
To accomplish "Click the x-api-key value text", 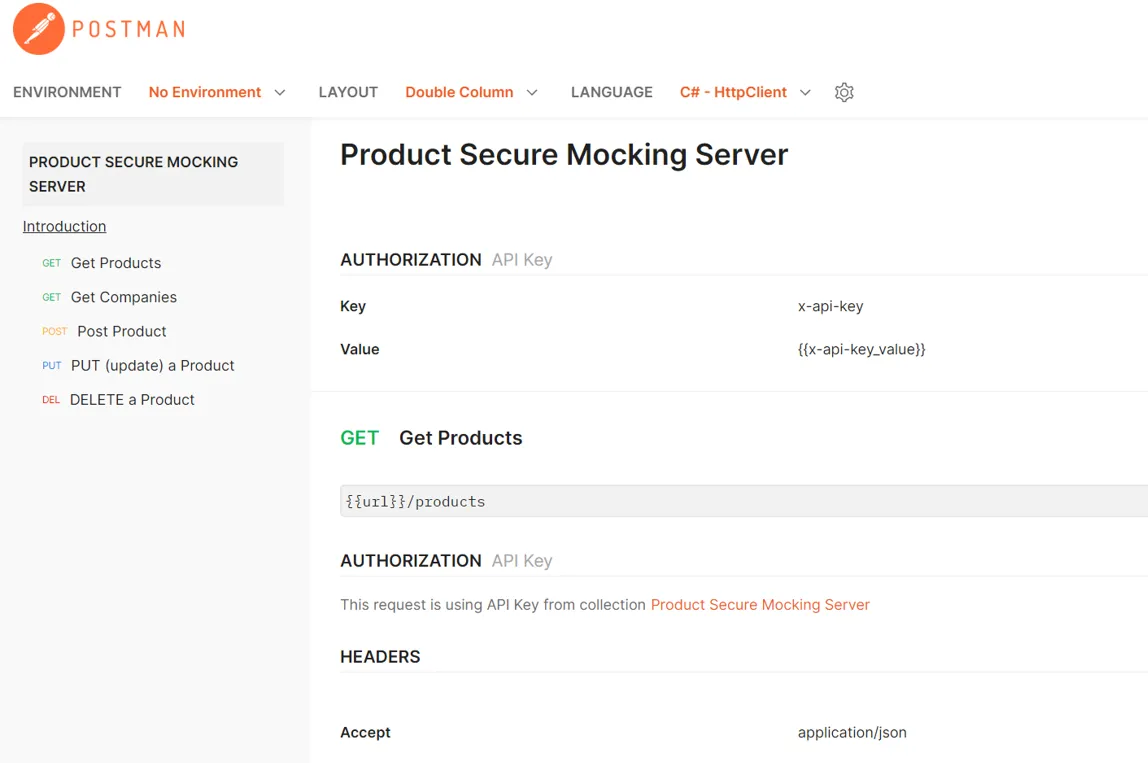I will tap(830, 306).
